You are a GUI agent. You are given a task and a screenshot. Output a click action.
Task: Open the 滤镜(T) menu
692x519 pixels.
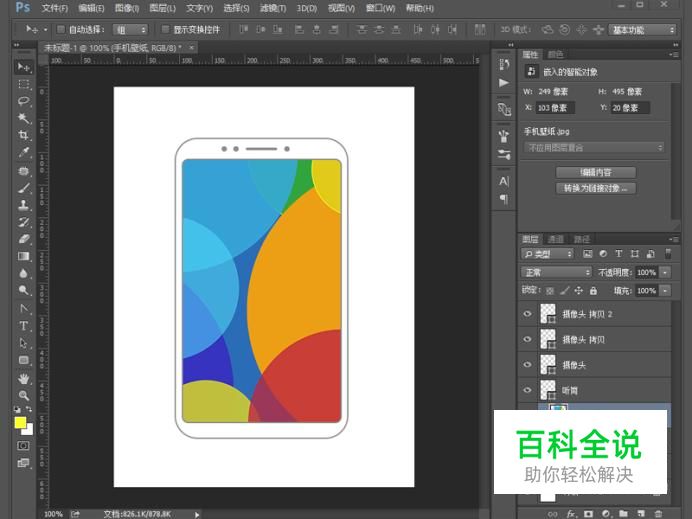(272, 8)
